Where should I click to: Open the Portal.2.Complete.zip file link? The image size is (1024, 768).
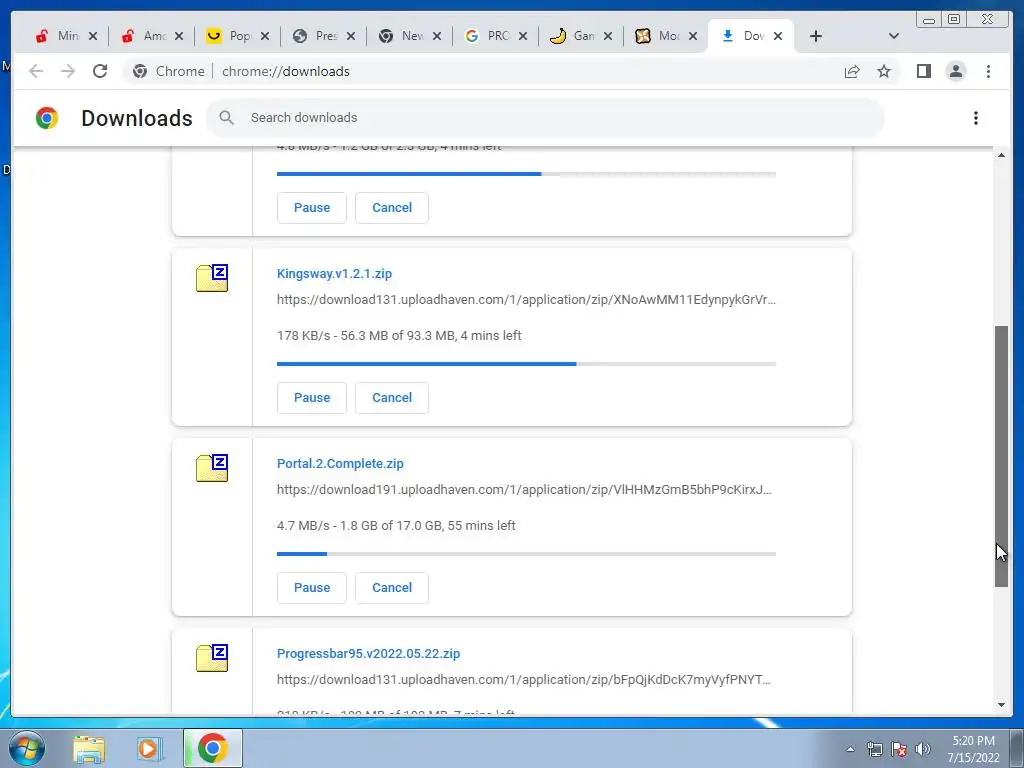[340, 464]
